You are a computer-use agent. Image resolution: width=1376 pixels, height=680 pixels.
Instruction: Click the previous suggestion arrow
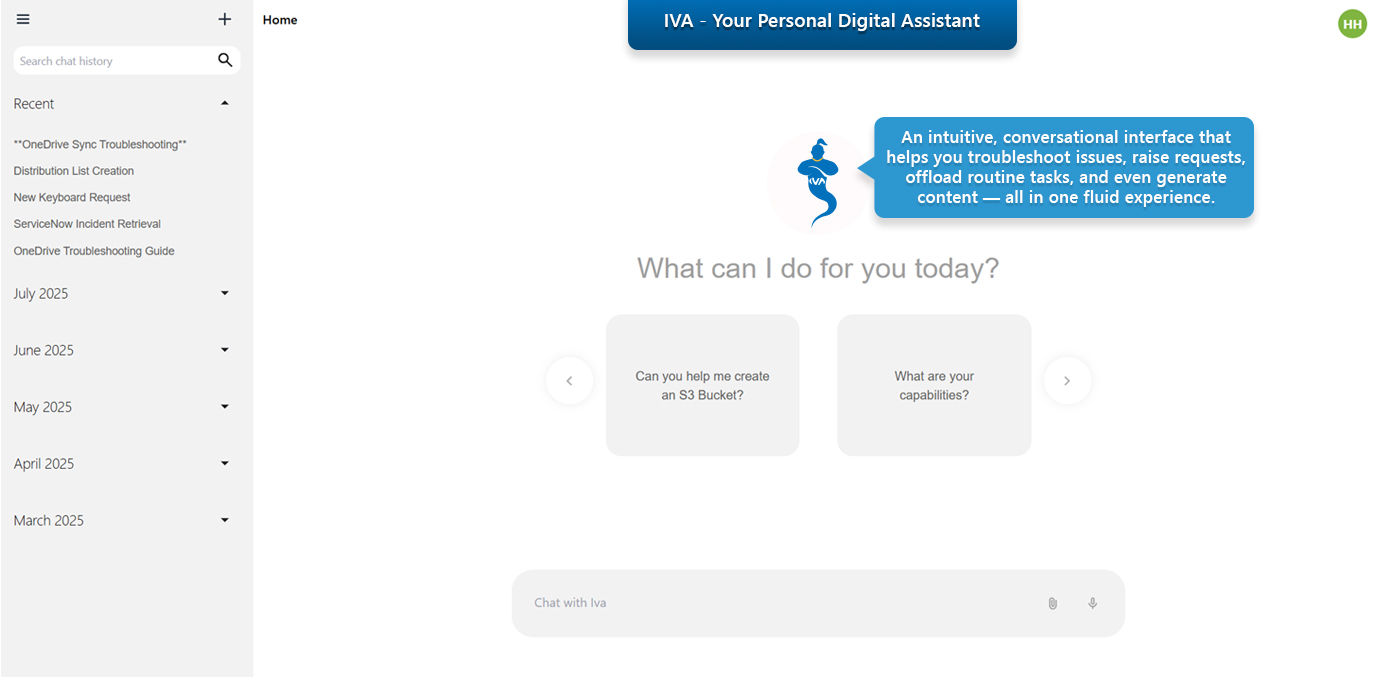[569, 381]
